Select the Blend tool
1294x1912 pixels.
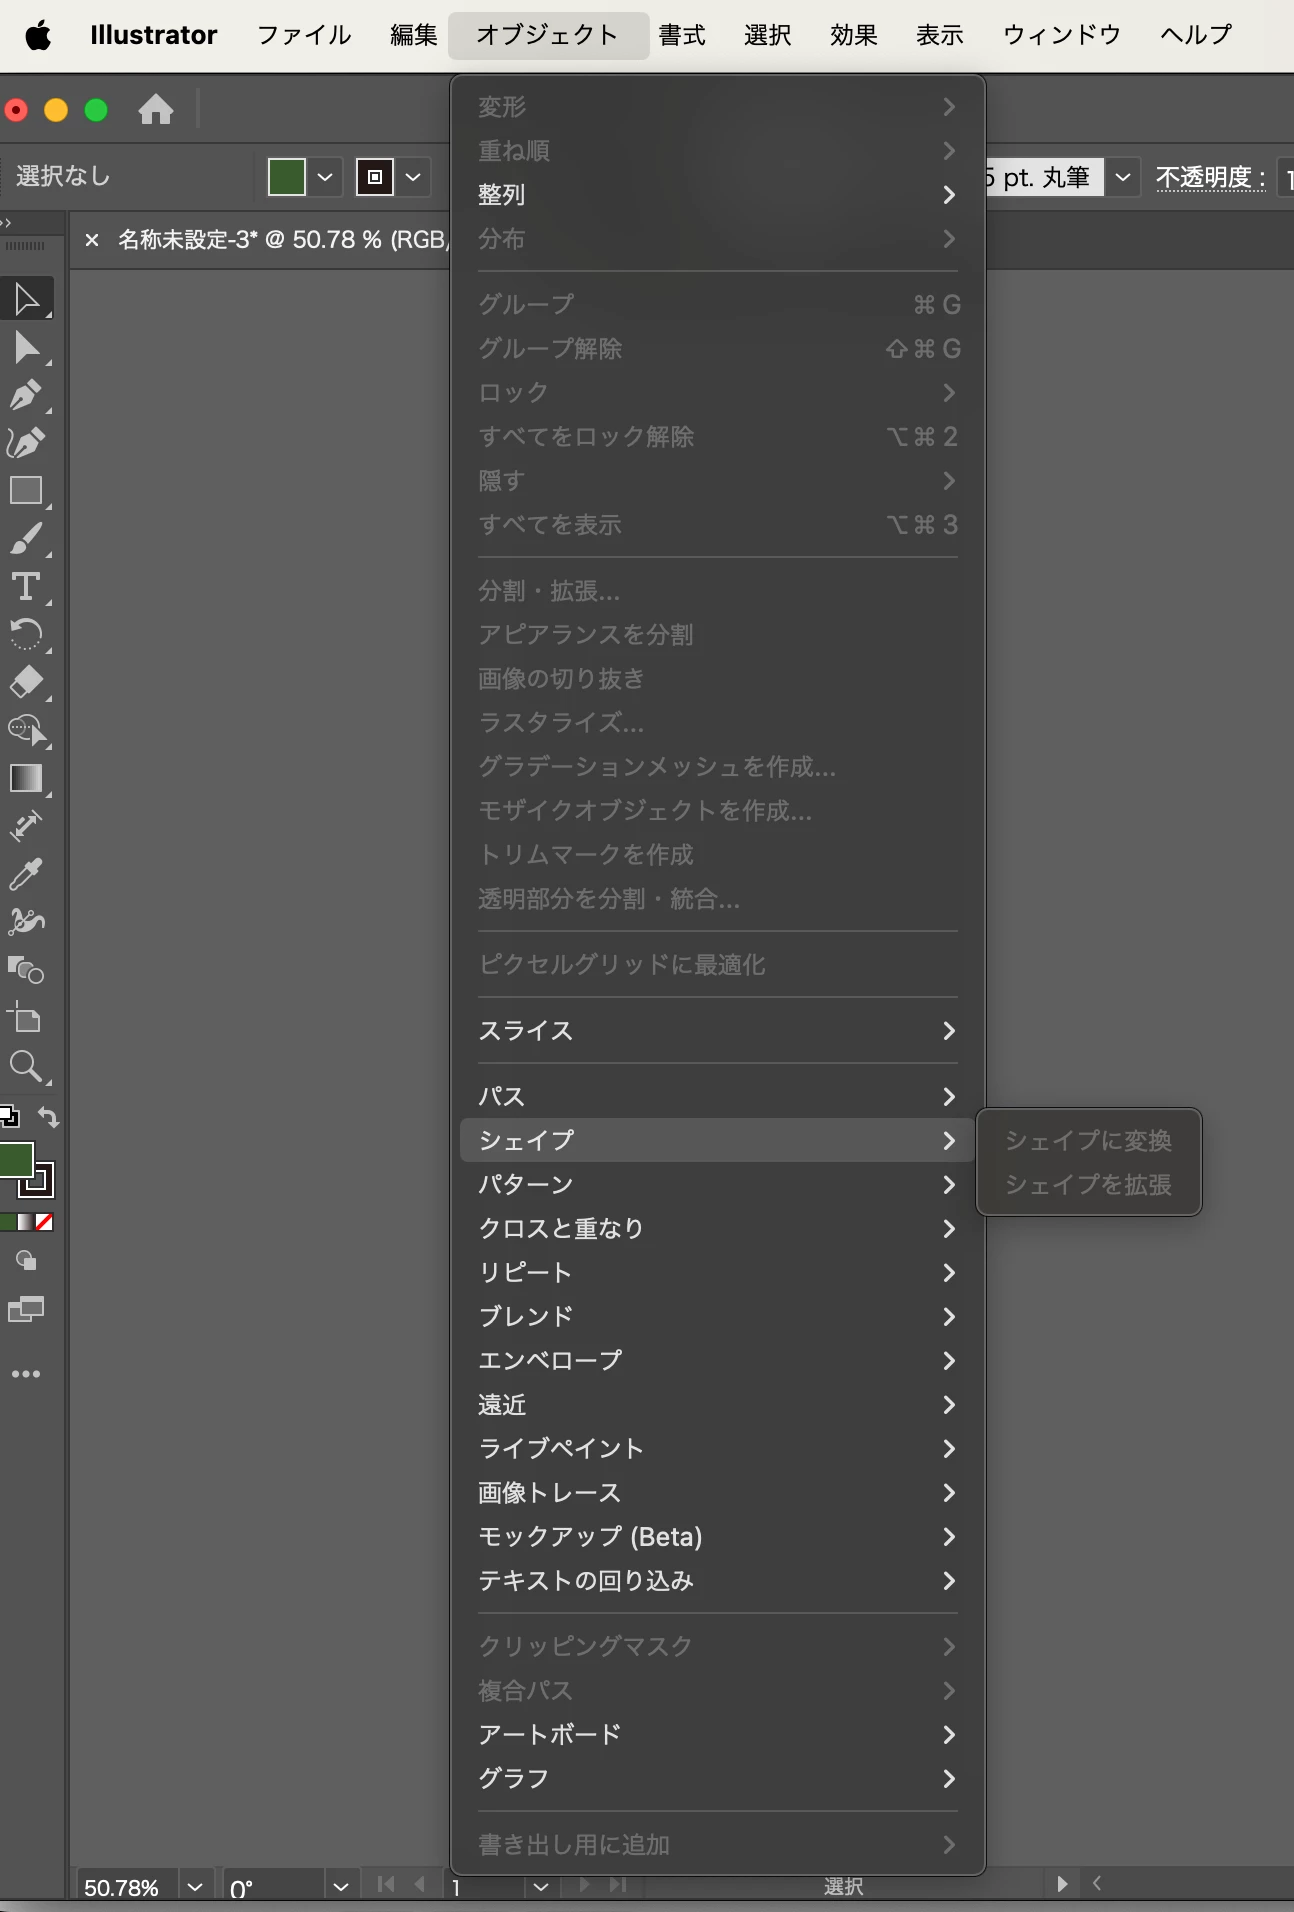click(26, 970)
